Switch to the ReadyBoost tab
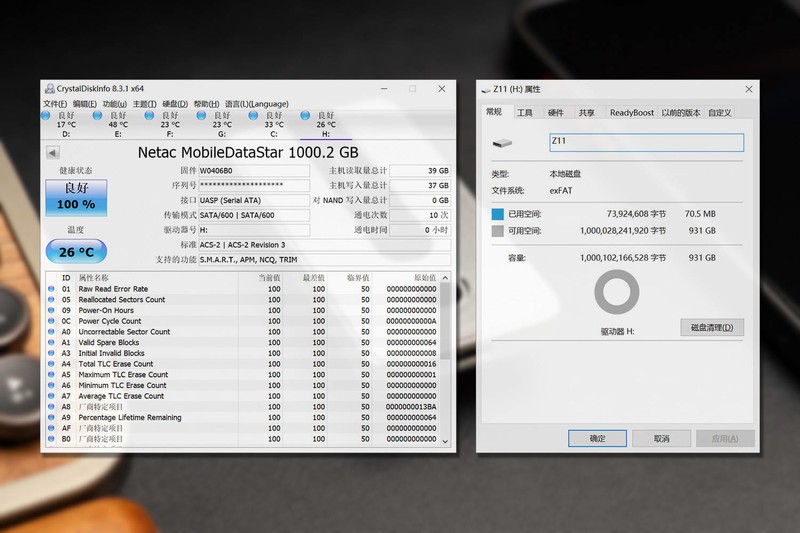Screen dimensions: 800x533 [x=631, y=113]
